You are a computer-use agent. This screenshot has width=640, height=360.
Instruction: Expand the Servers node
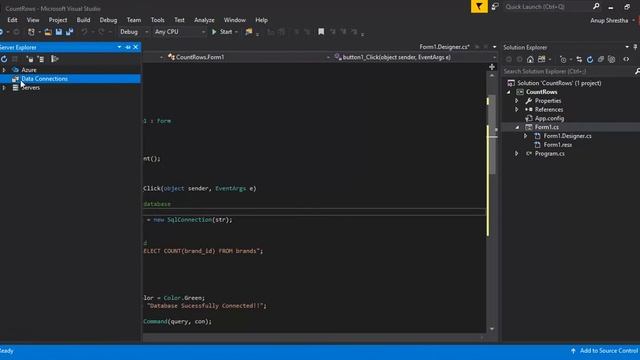pos(4,88)
